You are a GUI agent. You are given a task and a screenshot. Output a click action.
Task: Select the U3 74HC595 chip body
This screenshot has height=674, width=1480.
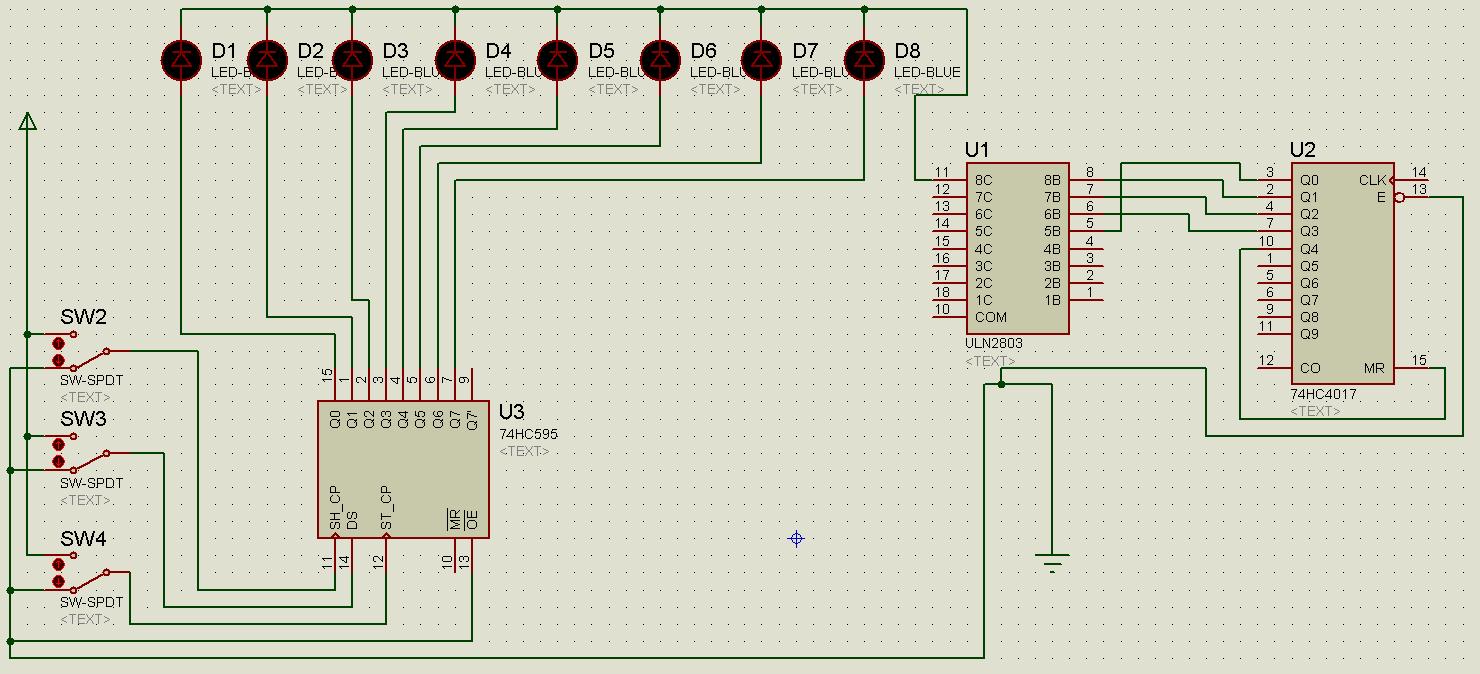click(x=404, y=470)
